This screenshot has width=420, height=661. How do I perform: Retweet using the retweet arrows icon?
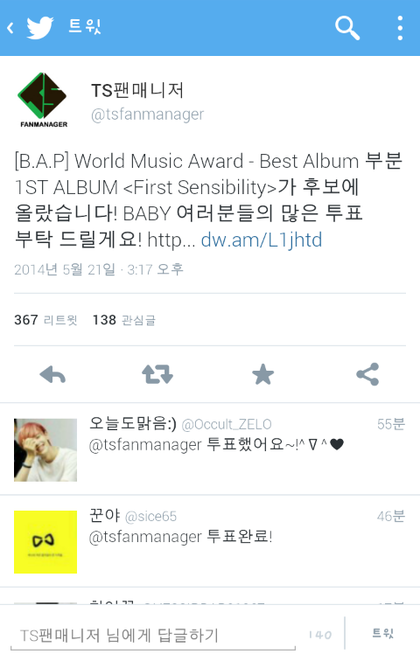coord(157,374)
